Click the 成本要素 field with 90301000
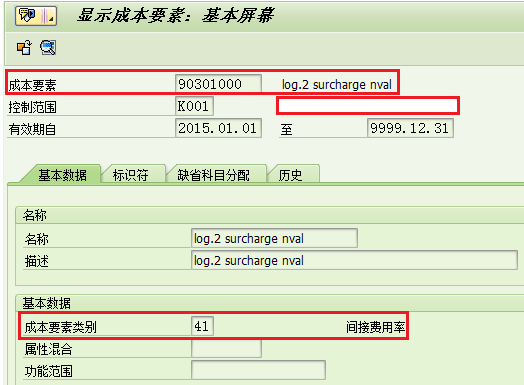The height and width of the screenshot is (385, 524). tap(218, 84)
